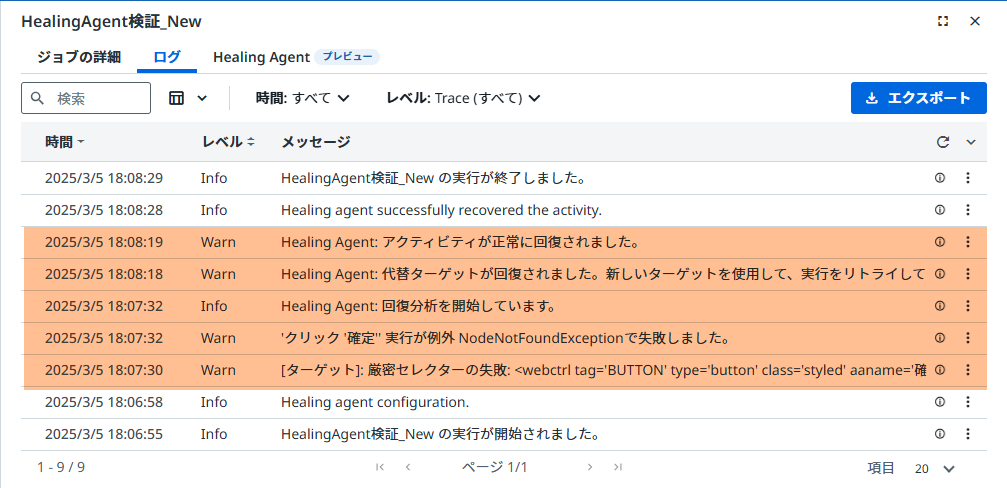Viewport: 1007px width, 488px height.
Task: Click Warn level in 18:08:19 row
Action: [218, 242]
